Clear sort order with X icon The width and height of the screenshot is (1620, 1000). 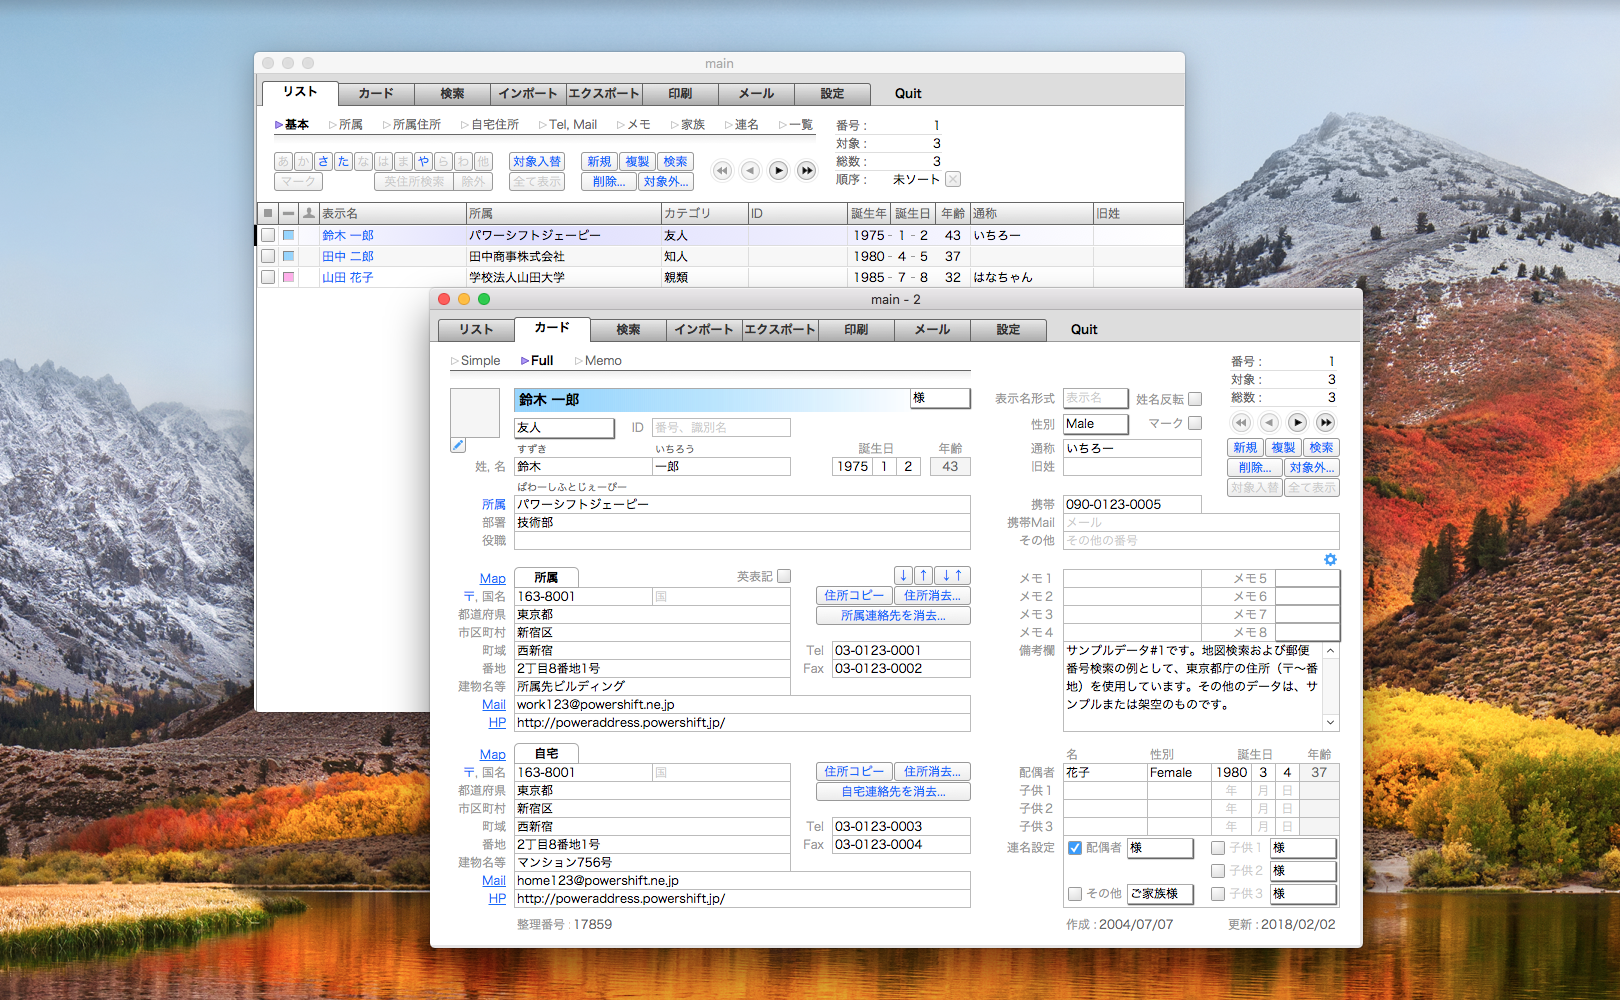coord(953,179)
